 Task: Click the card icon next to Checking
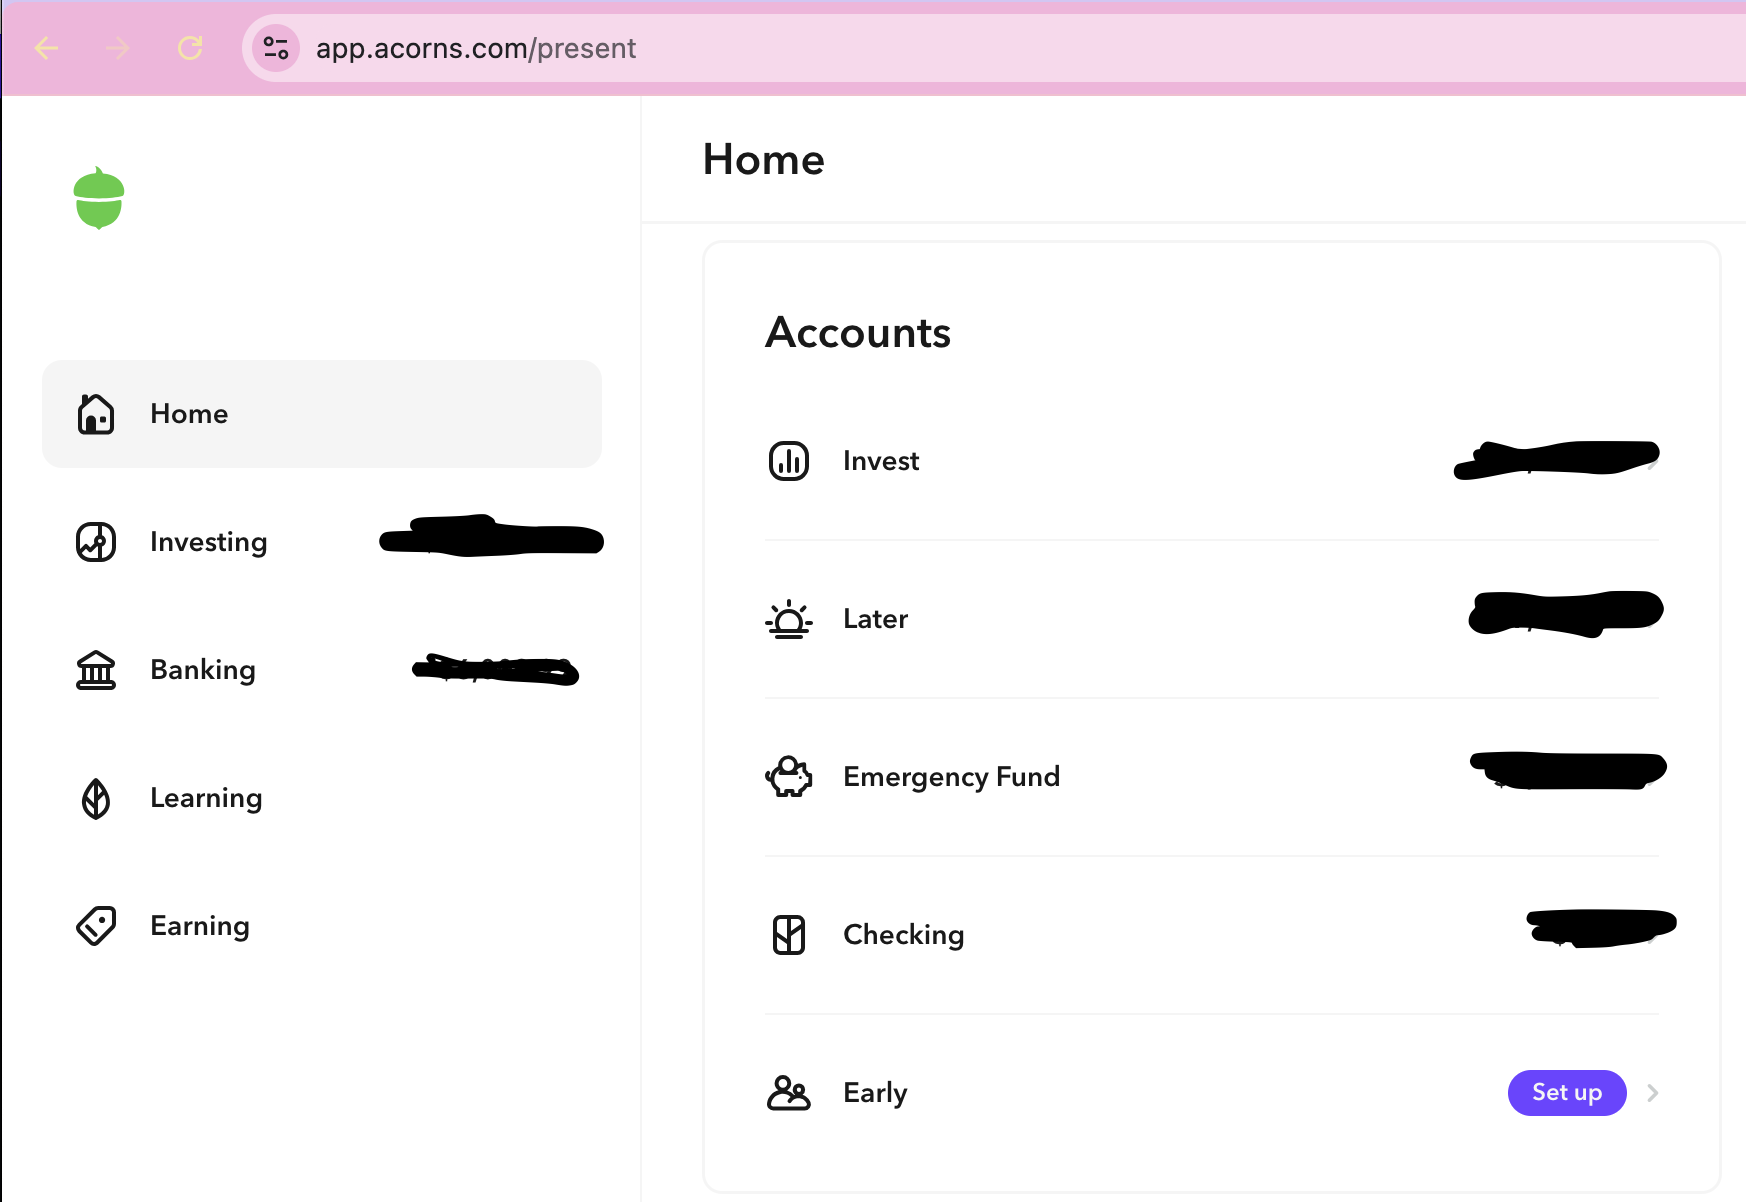tap(789, 934)
